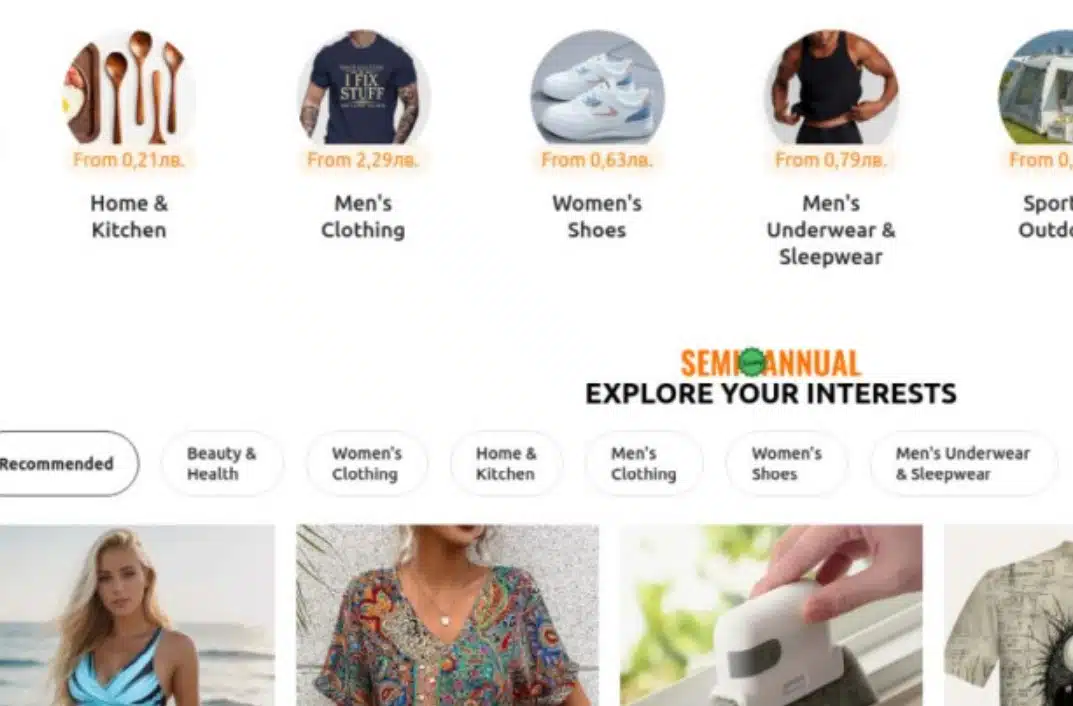Viewport: 1073px width, 706px height.
Task: View the beige printed t-shirt product photo
Action: click(x=1009, y=615)
